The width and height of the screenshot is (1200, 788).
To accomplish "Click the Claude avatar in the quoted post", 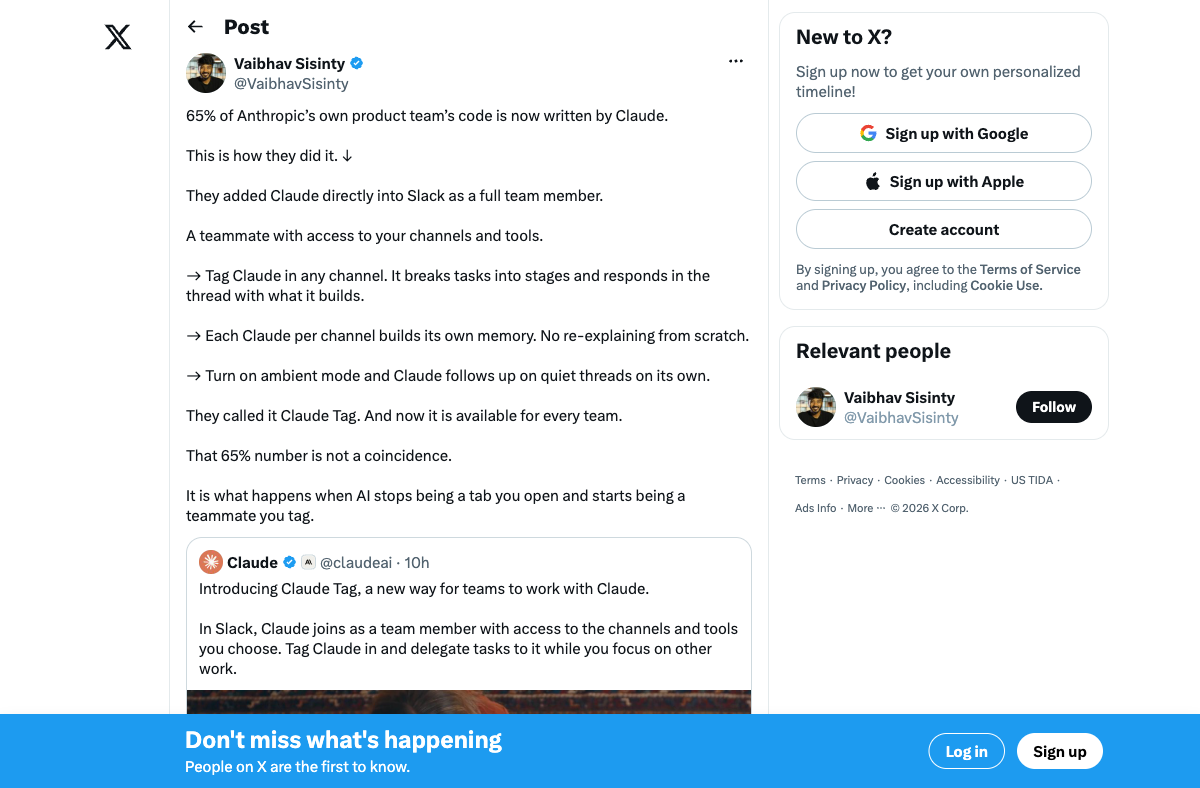I will [211, 562].
